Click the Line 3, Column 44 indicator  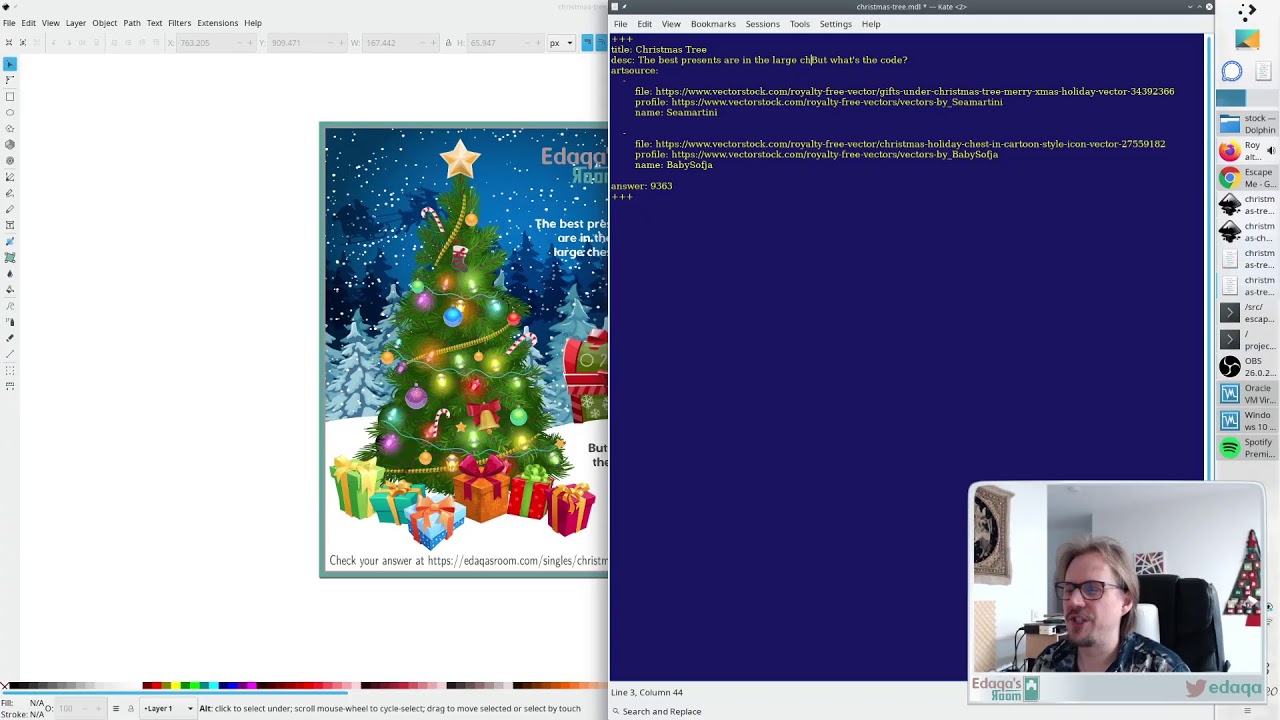tap(647, 692)
